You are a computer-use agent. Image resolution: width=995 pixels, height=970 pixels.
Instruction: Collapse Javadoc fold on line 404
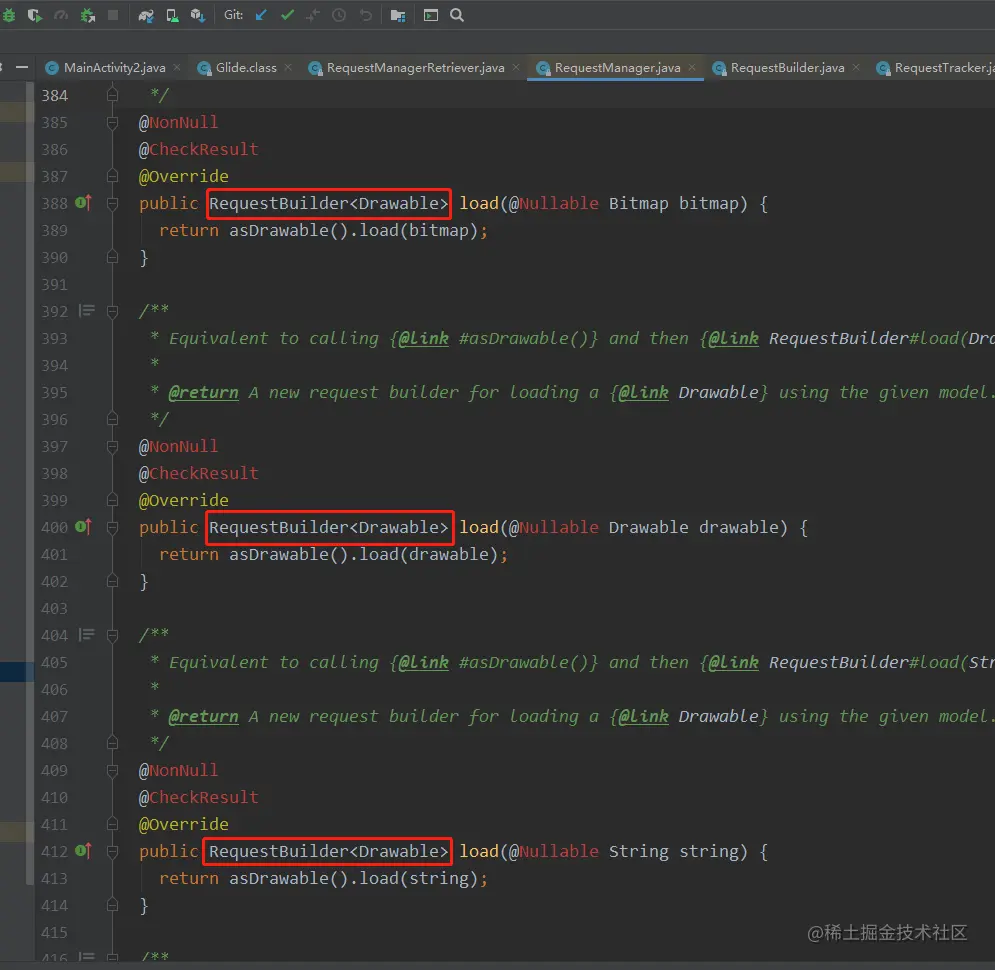click(x=112, y=635)
